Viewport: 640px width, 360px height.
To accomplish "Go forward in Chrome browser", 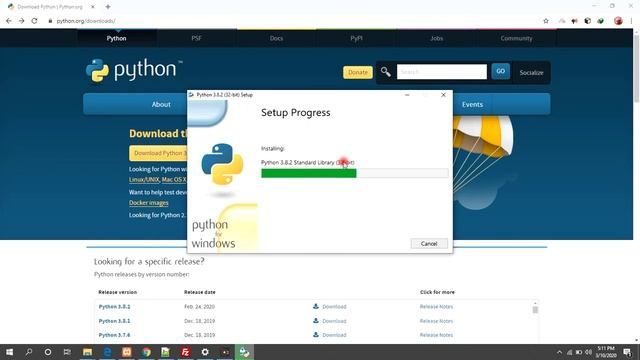I will 22,21.
